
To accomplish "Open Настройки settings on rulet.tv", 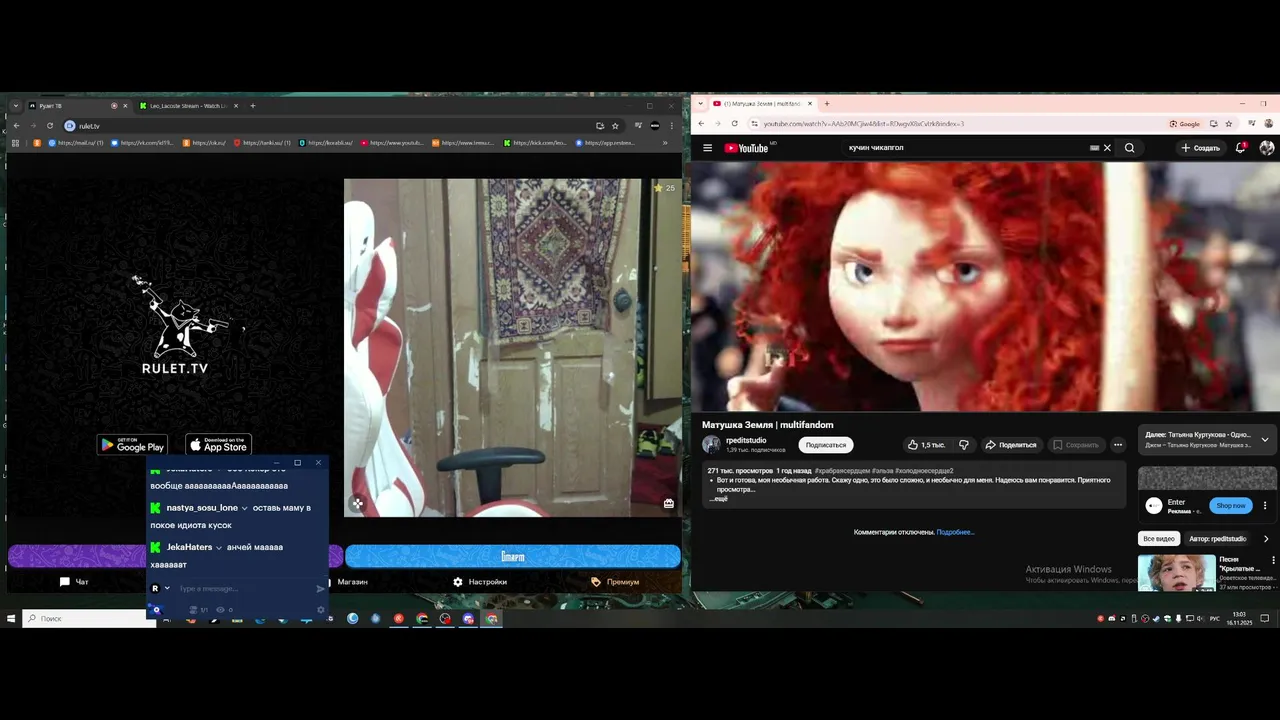I will pos(480,582).
